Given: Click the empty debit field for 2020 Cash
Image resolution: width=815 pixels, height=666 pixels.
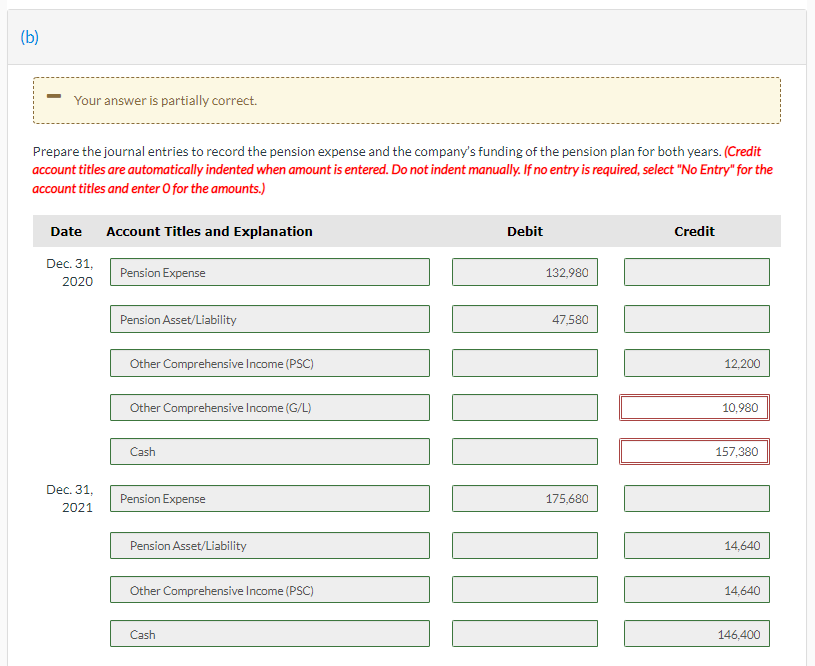Looking at the screenshot, I should click(525, 451).
